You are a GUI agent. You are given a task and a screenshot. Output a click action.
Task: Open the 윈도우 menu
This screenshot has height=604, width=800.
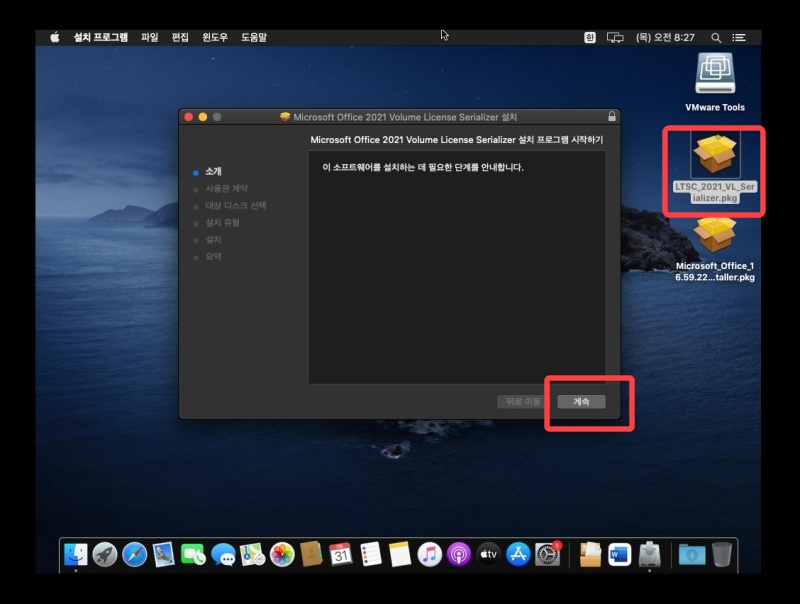click(x=215, y=37)
